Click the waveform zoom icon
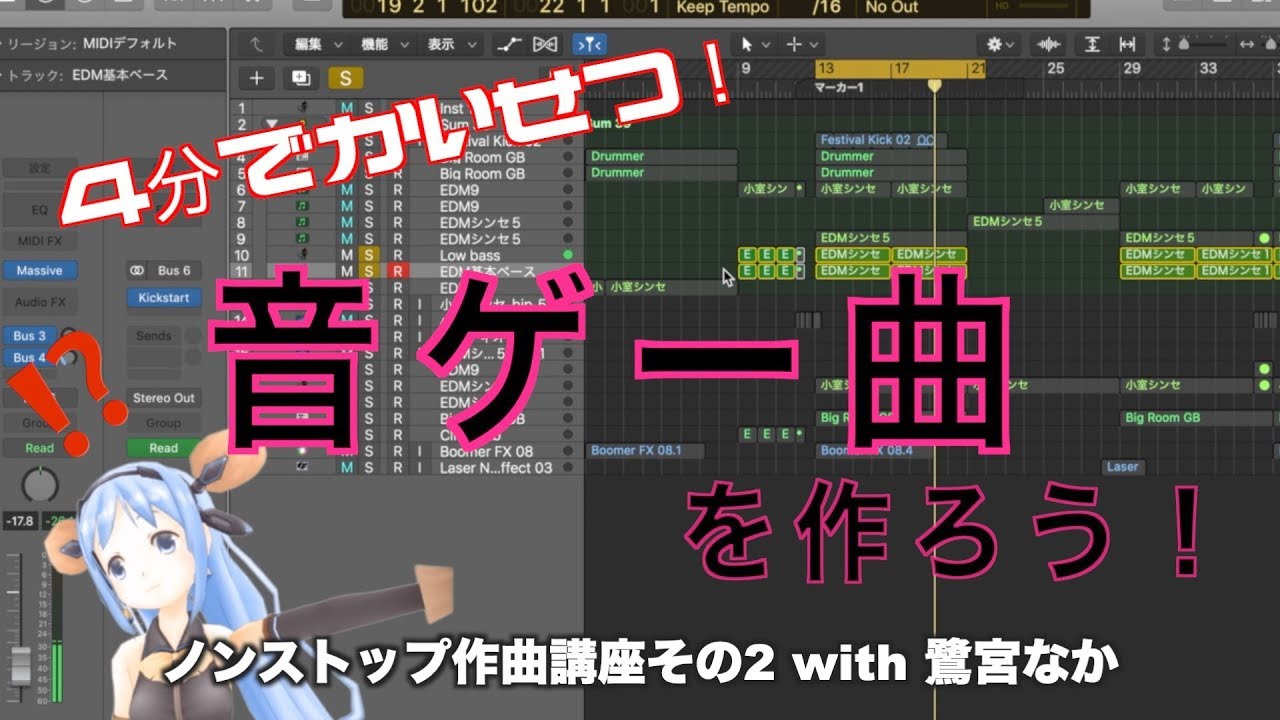This screenshot has width=1280, height=720. [x=1049, y=44]
